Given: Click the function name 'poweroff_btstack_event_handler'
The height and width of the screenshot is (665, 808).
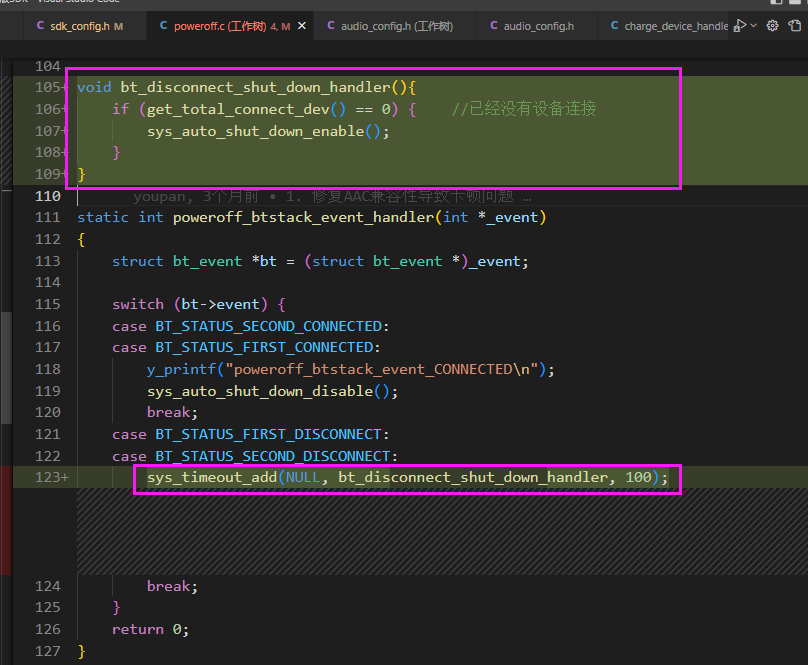Looking at the screenshot, I should [x=304, y=218].
